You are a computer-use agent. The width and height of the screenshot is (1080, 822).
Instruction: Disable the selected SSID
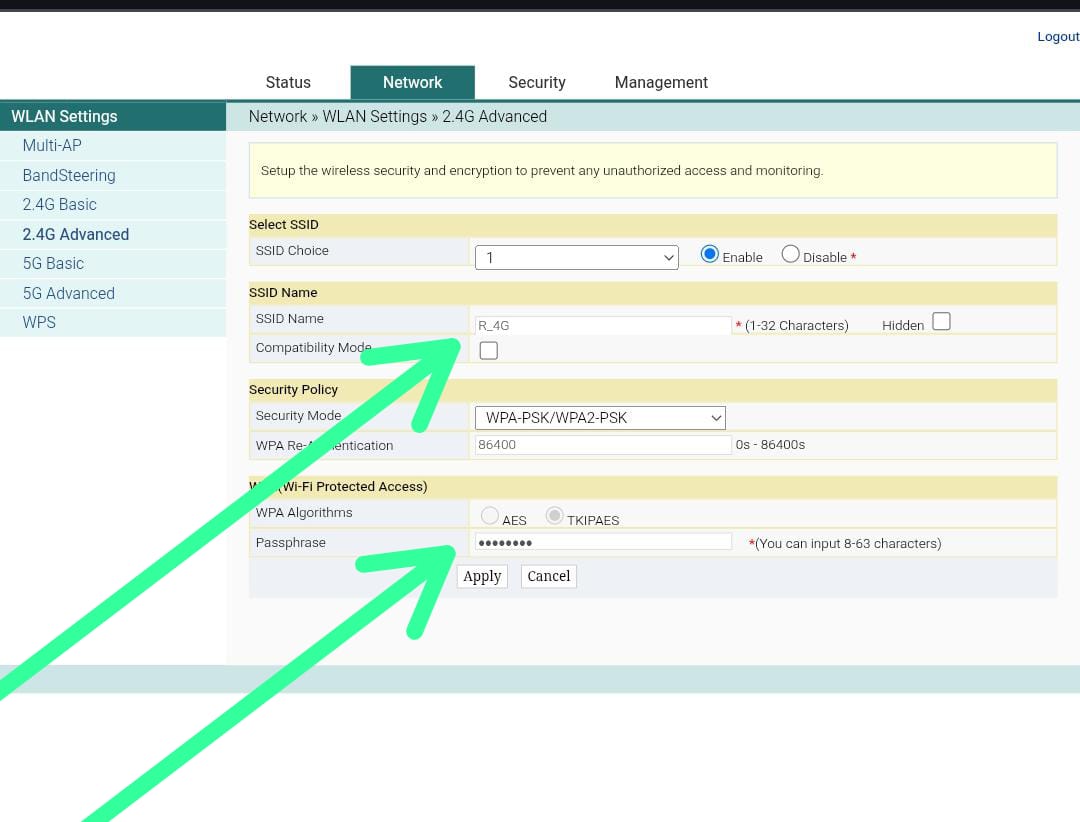point(790,256)
